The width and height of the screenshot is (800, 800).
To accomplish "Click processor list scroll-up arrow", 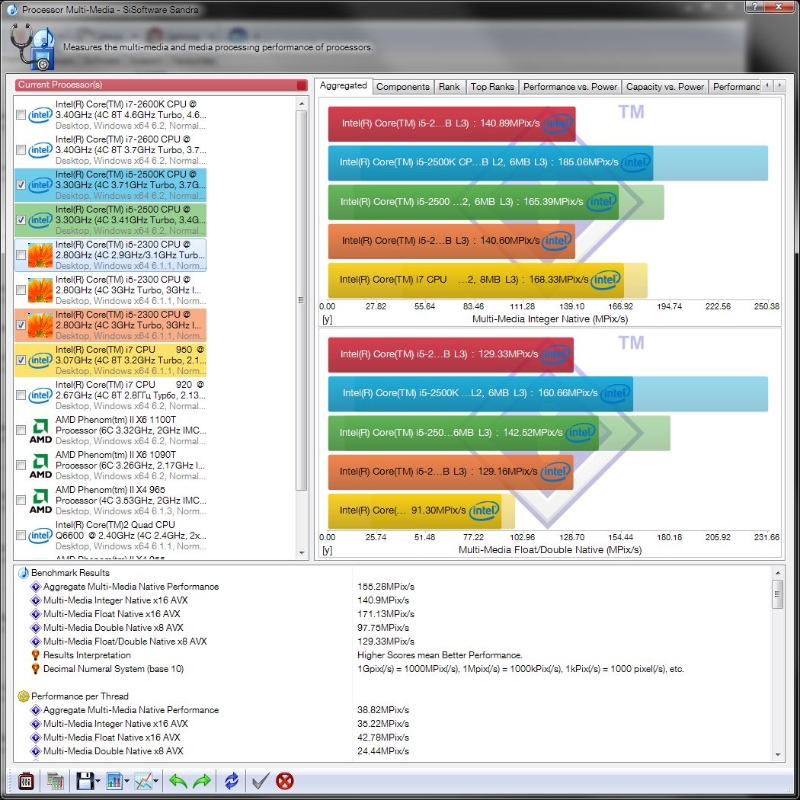I will [302, 104].
